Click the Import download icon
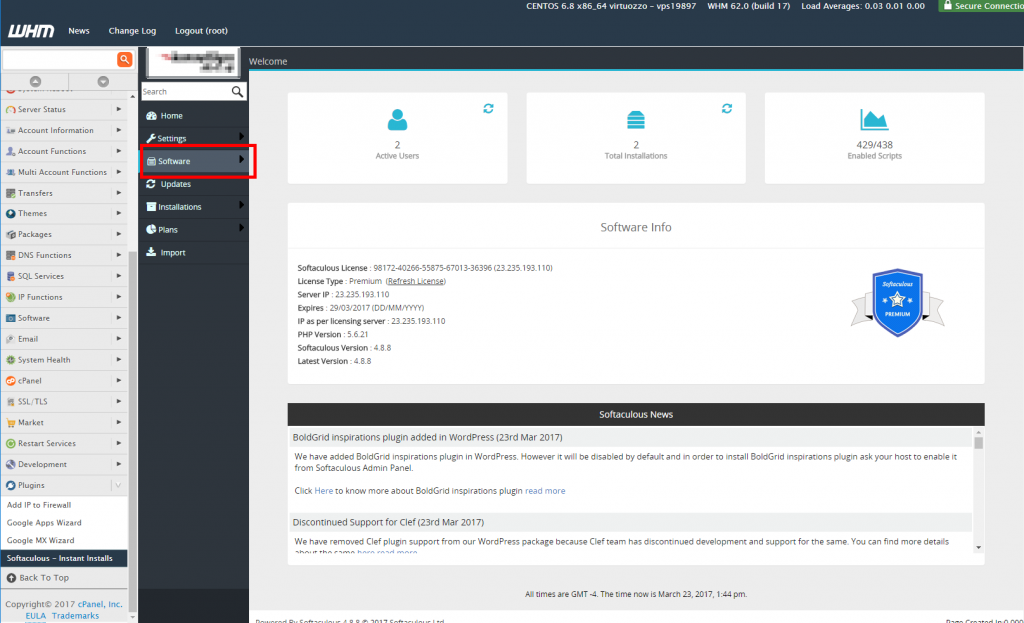Viewport: 1024px width, 623px height. (151, 252)
